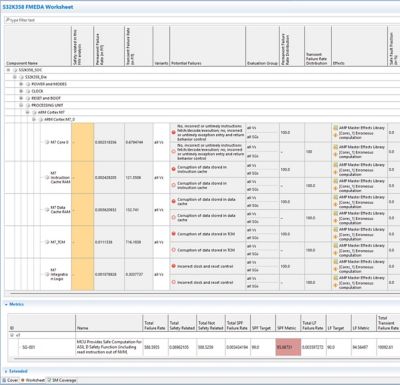Click the TCM transient corruption failure icon

click(x=173, y=250)
